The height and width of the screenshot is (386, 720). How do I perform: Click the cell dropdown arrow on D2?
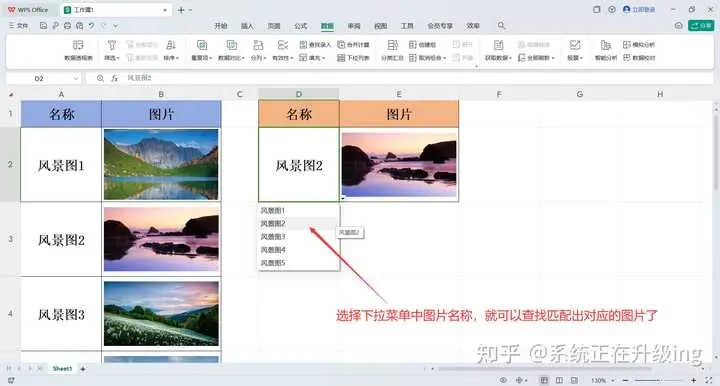[343, 198]
